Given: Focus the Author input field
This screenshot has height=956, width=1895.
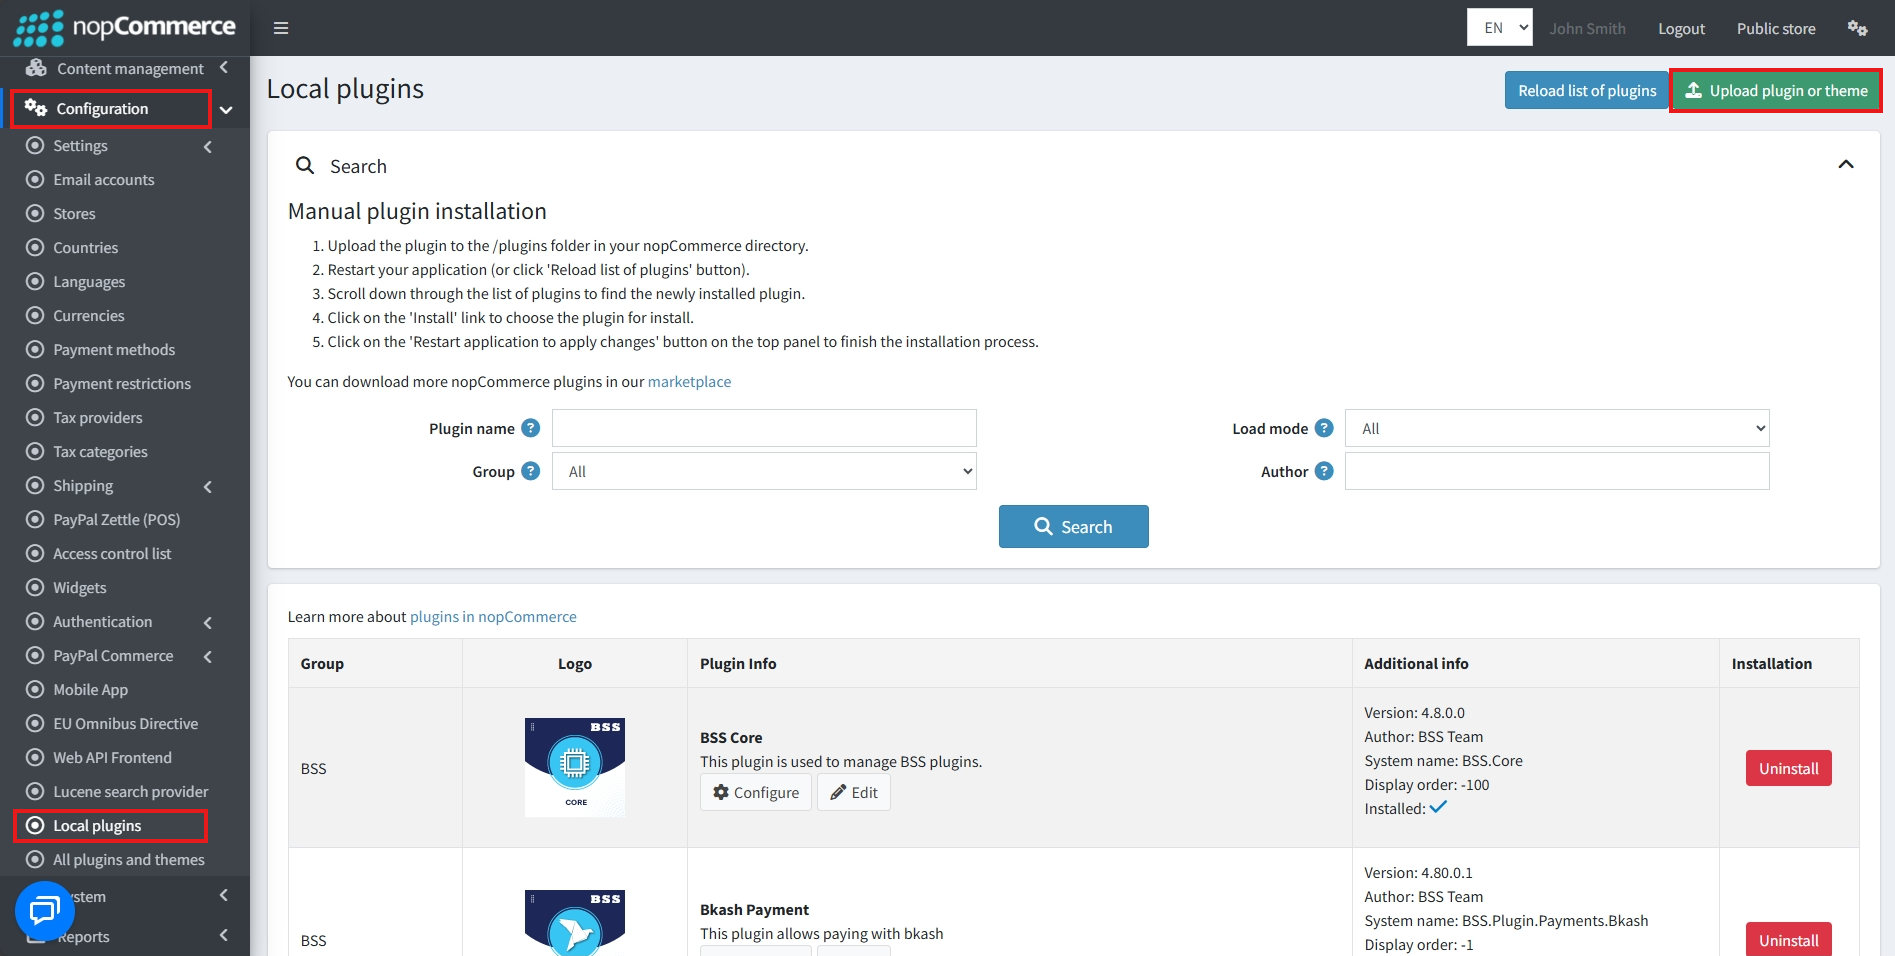Looking at the screenshot, I should [1557, 471].
